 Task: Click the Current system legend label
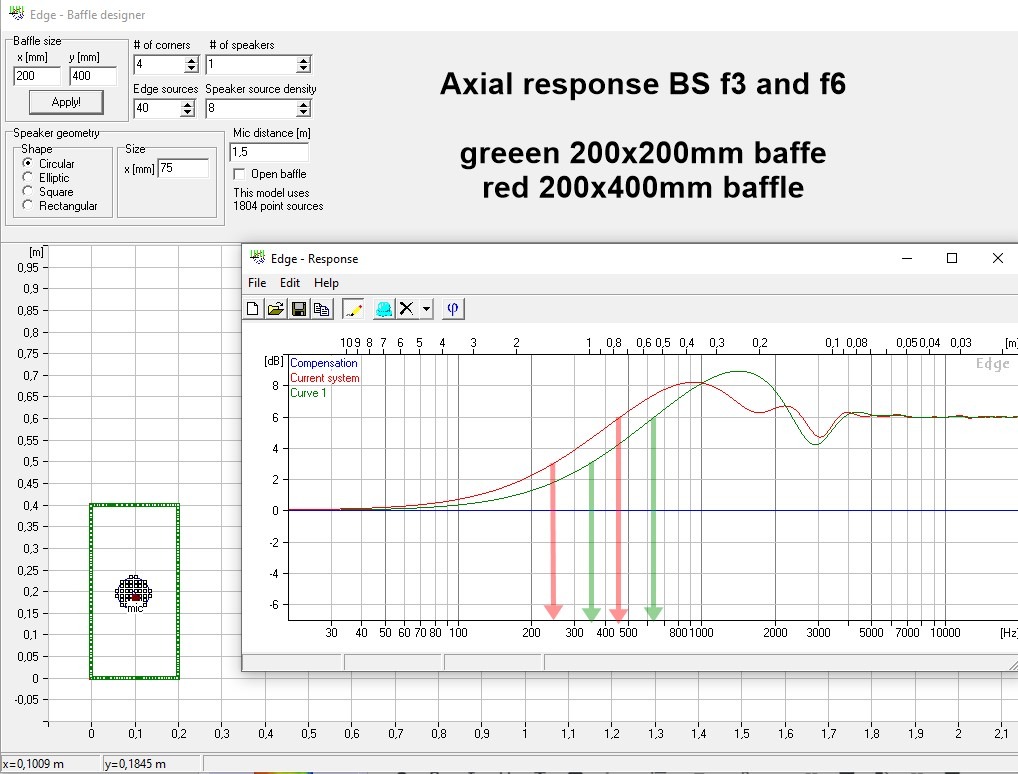[325, 378]
